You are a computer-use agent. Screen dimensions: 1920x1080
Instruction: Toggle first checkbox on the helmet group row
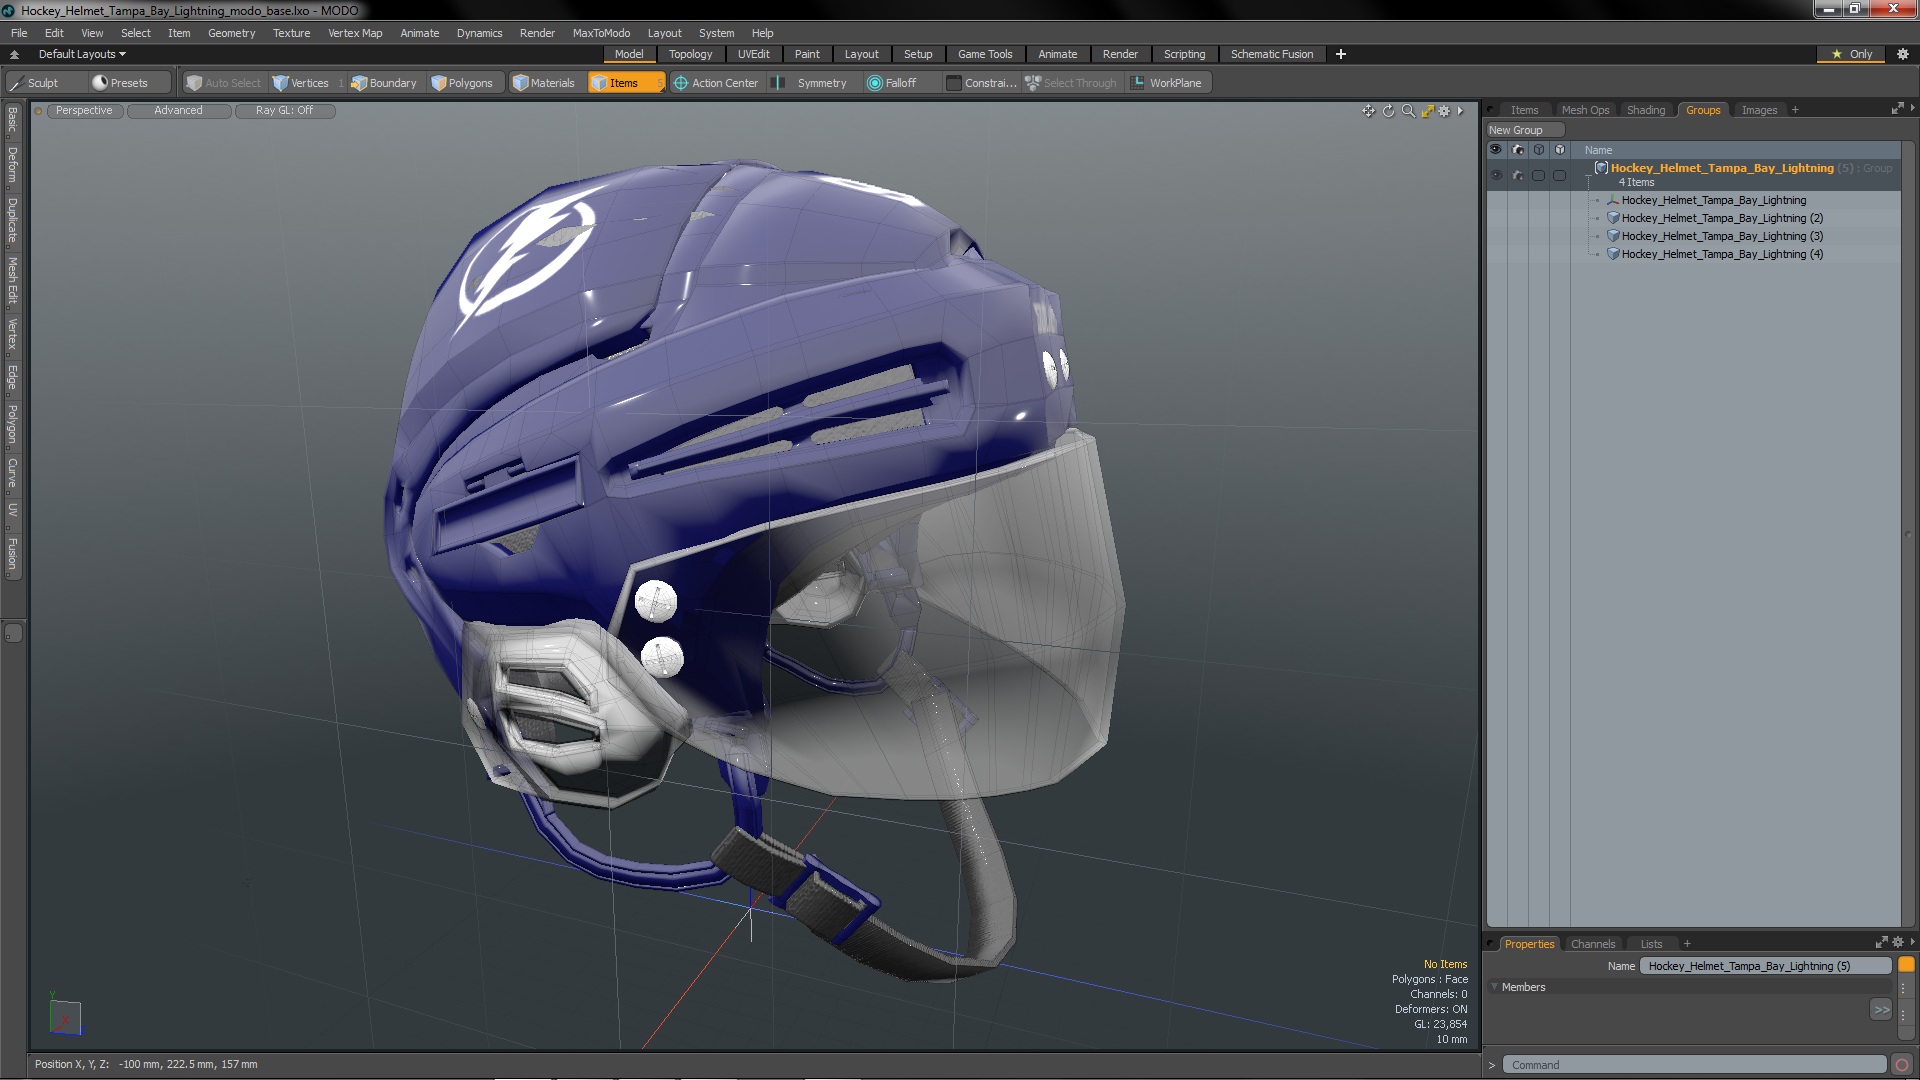point(1538,175)
